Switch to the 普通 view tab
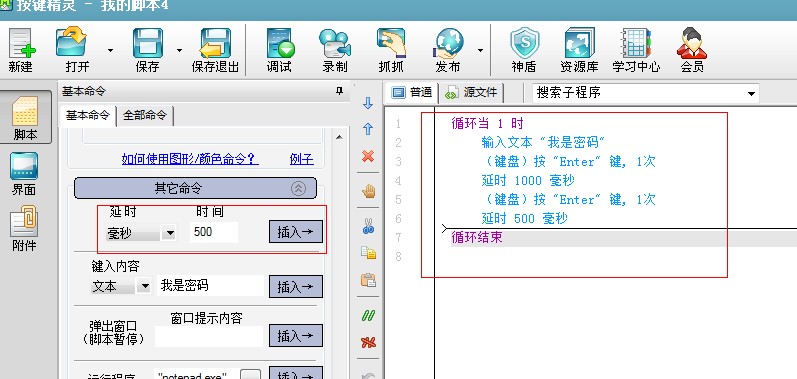Screen dimensions: 797x379 413,92
